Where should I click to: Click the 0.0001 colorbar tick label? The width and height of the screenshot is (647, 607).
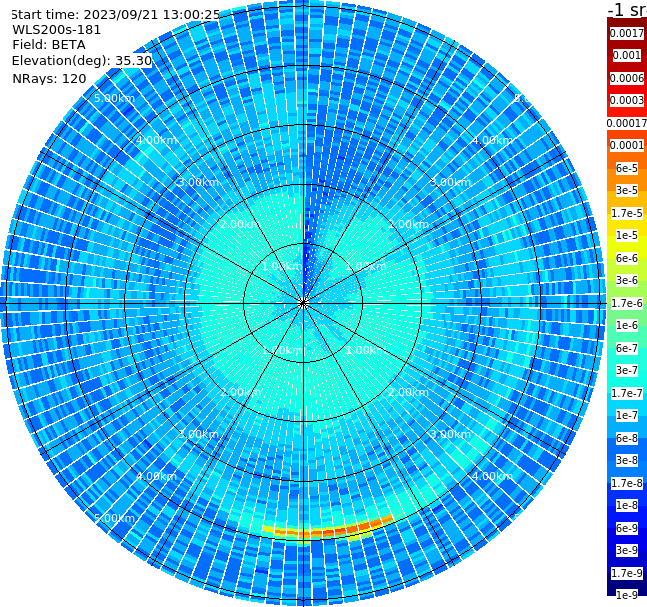(627, 145)
